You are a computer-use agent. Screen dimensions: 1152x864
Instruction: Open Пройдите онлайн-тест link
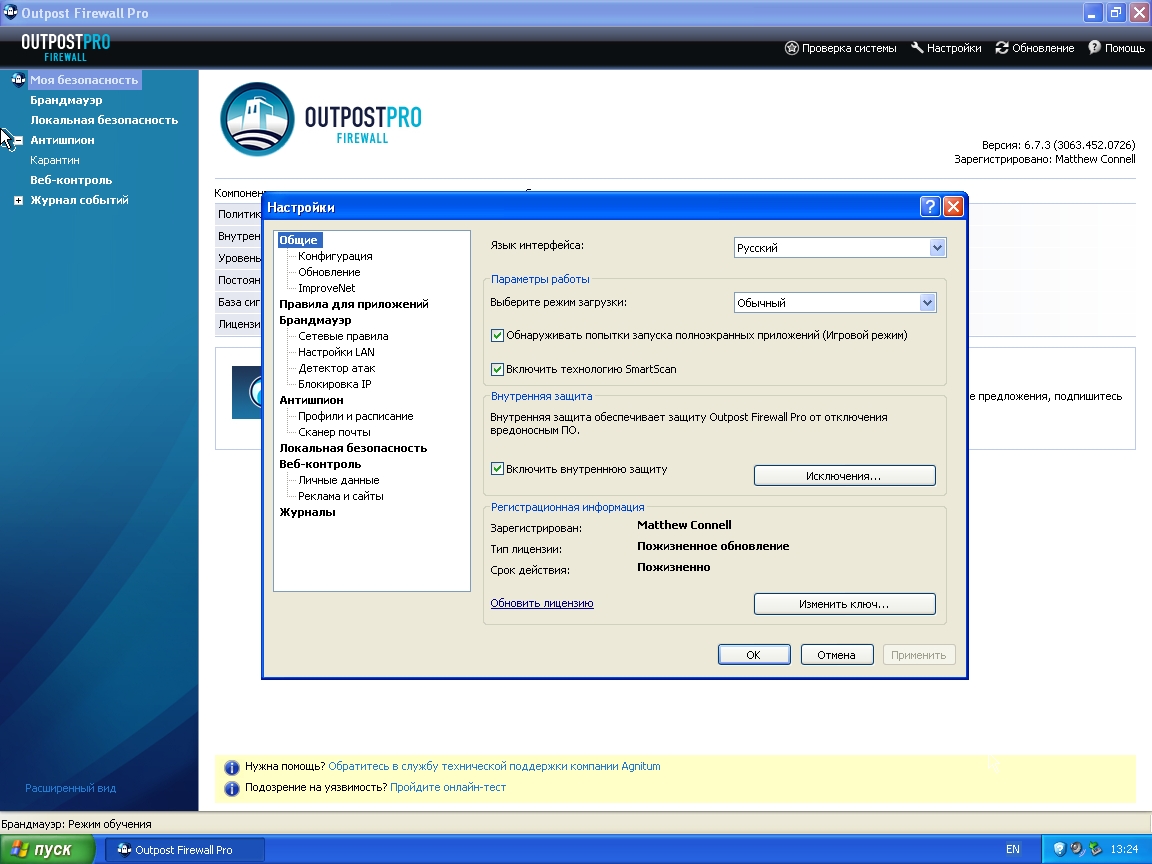[x=448, y=788]
